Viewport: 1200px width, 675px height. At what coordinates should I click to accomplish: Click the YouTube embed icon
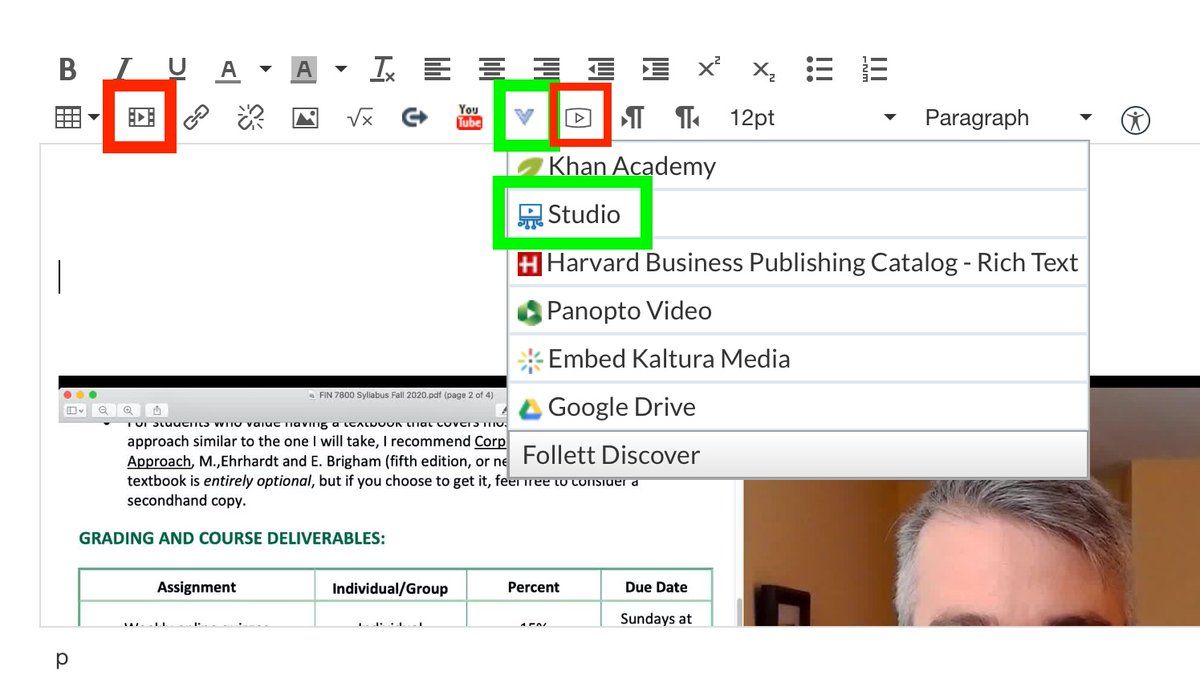coord(469,118)
